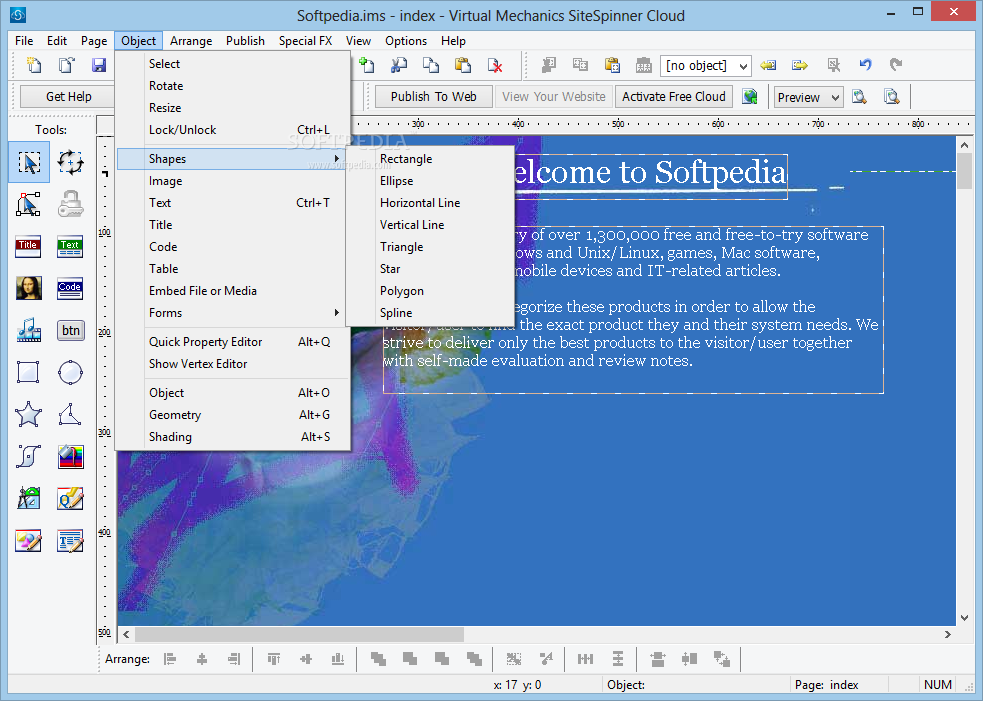Click the gray Redo arrow icon
Image resolution: width=983 pixels, height=701 pixels.
coord(896,65)
